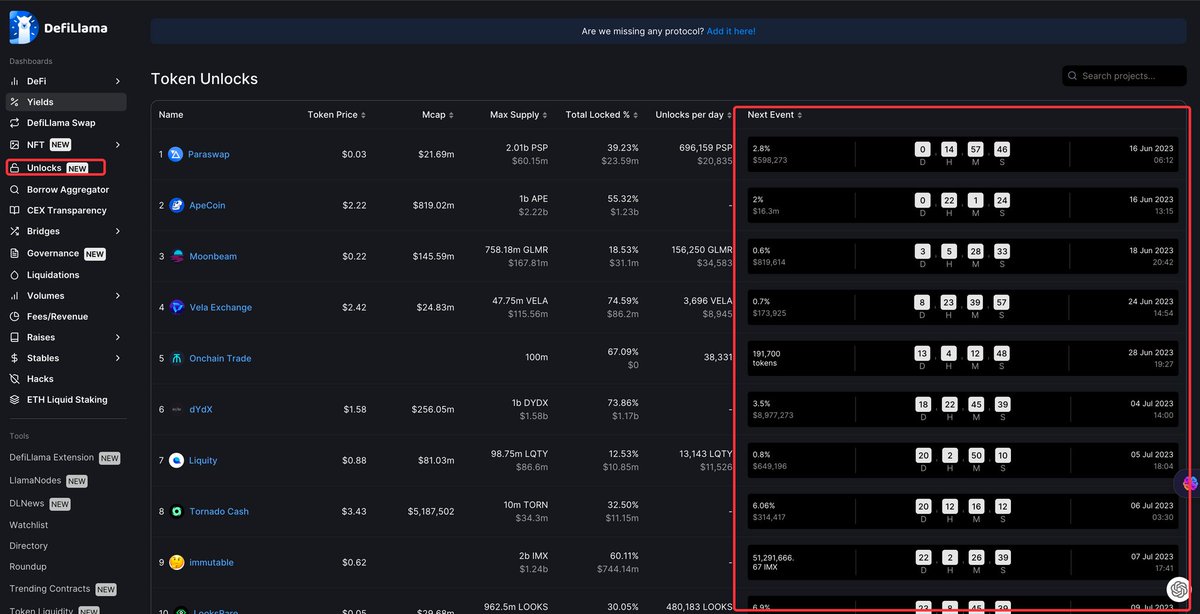
Task: Click the immutable token logo
Action: tap(176, 562)
